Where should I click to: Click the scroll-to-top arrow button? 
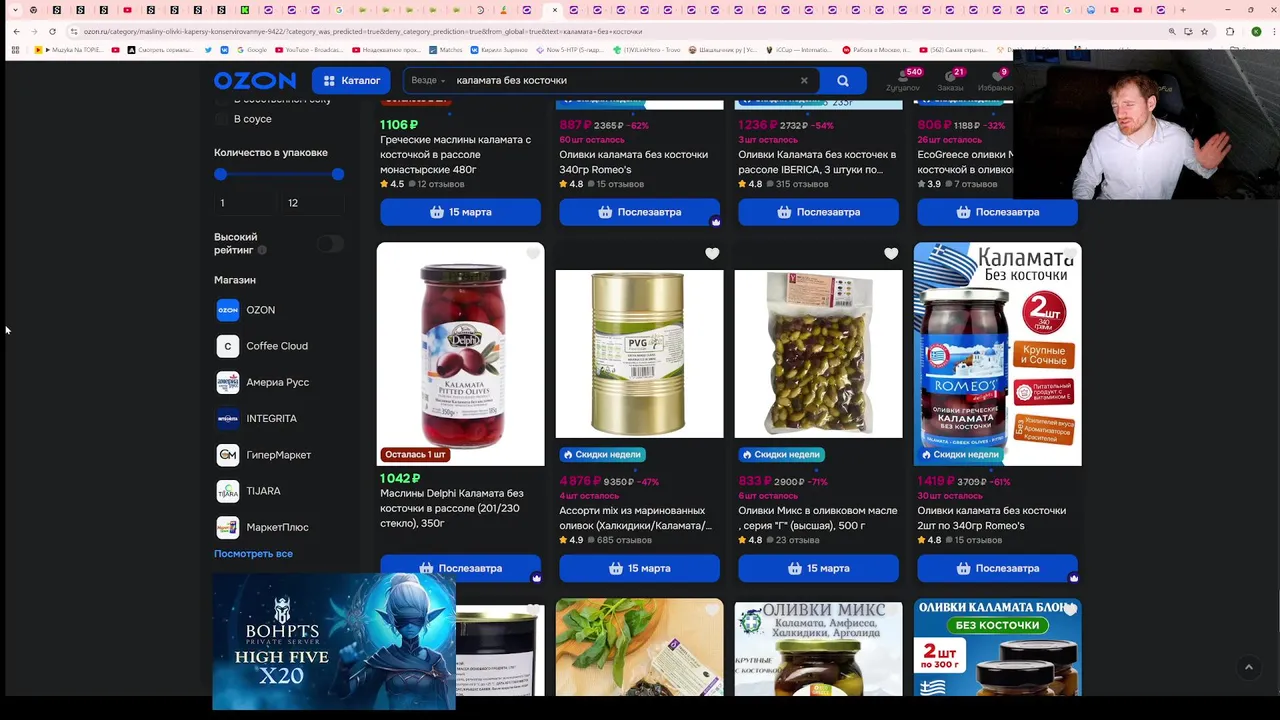coord(1248,667)
